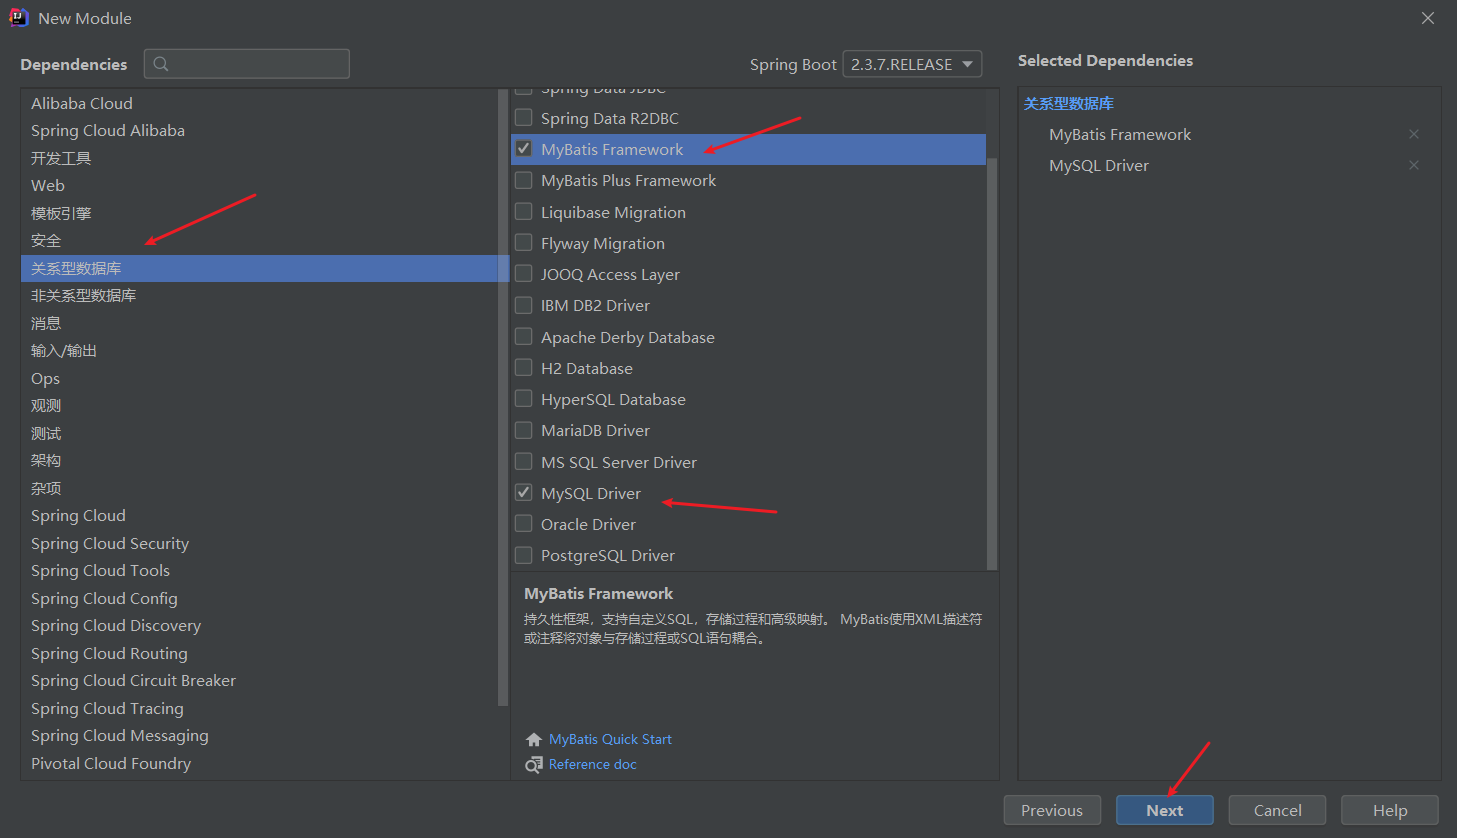This screenshot has height=838, width=1457.
Task: Check the PostgreSQL Driver checkbox
Action: tap(523, 555)
